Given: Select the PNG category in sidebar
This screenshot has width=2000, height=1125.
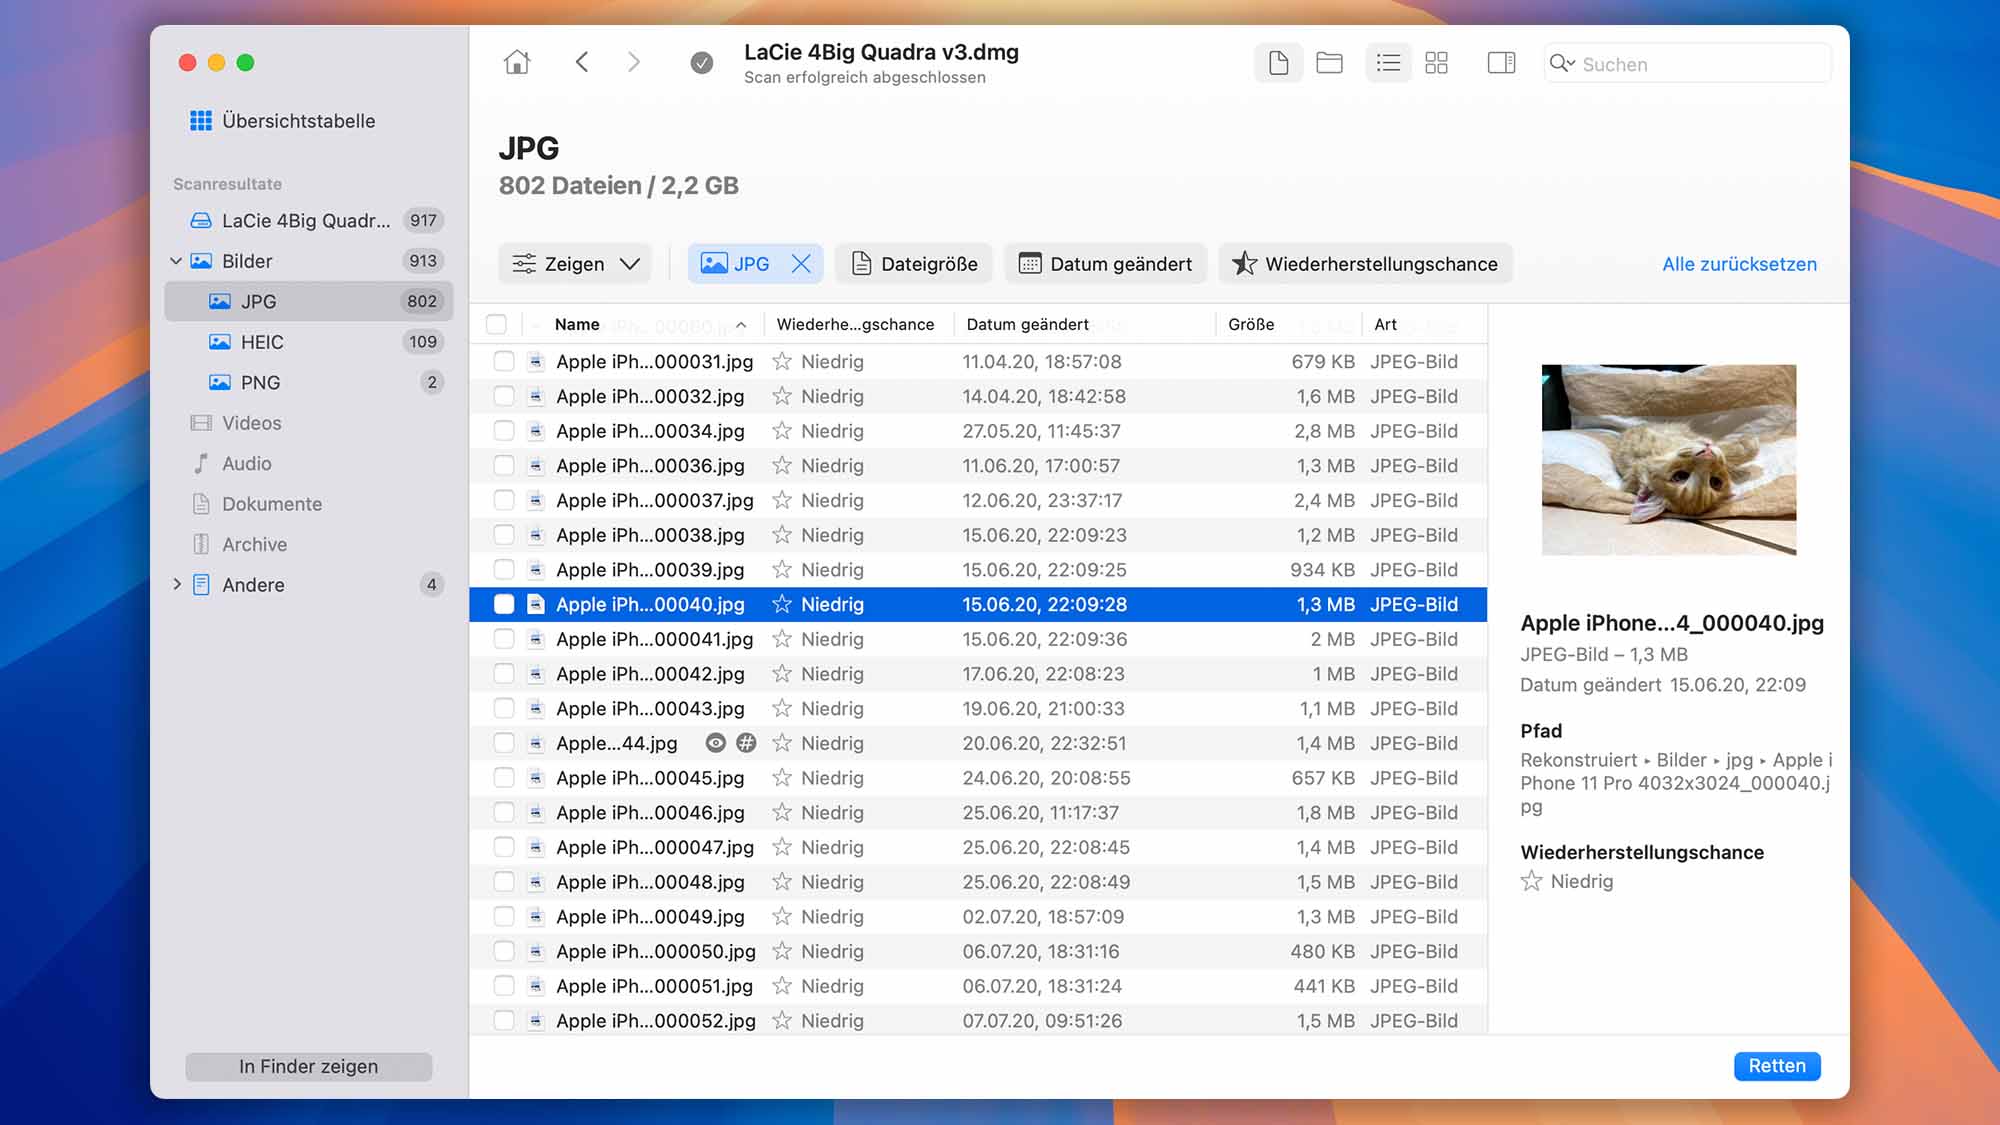Looking at the screenshot, I should (x=309, y=382).
